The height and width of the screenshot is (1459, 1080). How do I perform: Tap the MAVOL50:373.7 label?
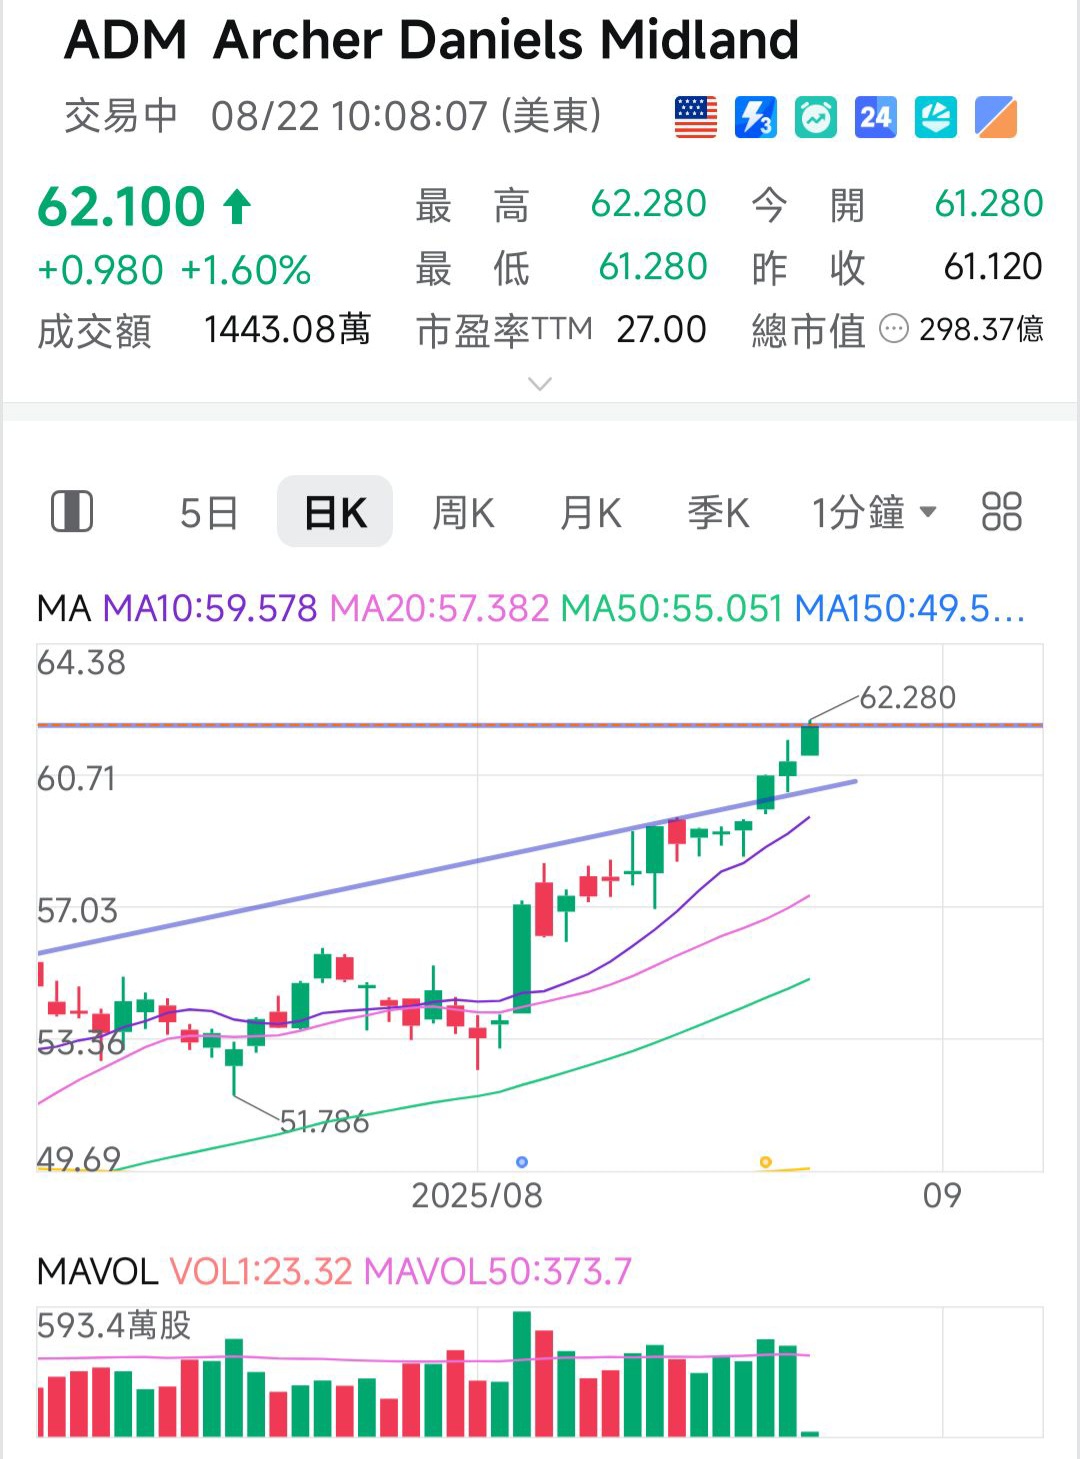pyautogui.click(x=498, y=1271)
